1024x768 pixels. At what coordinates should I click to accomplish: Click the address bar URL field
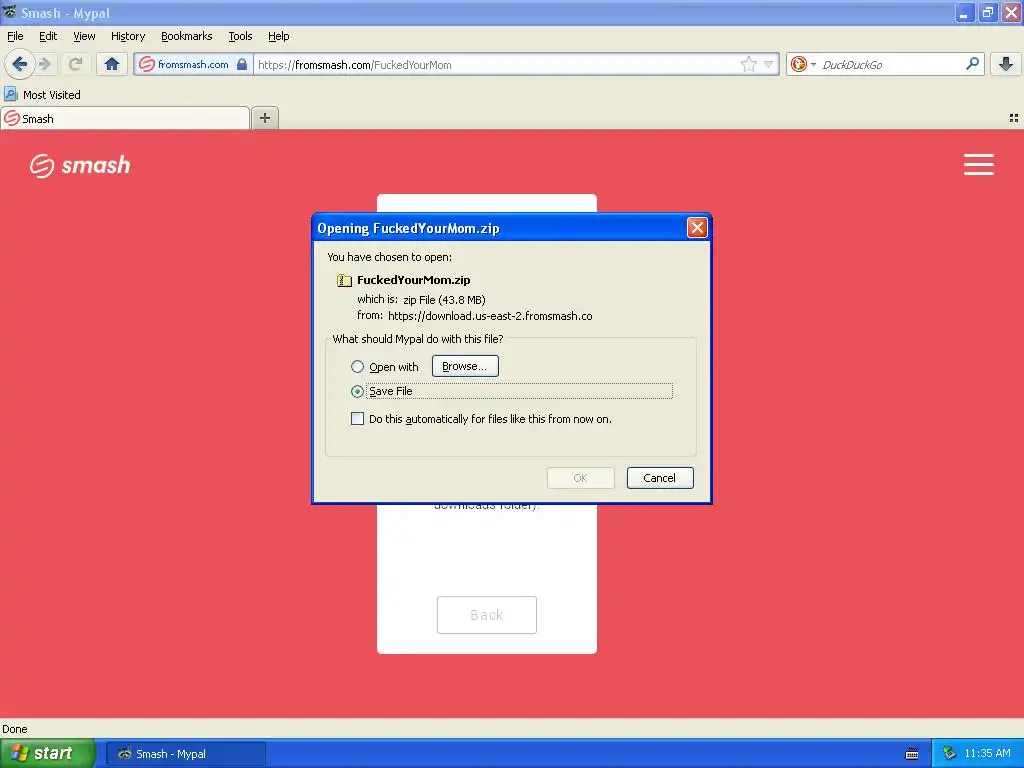496,64
